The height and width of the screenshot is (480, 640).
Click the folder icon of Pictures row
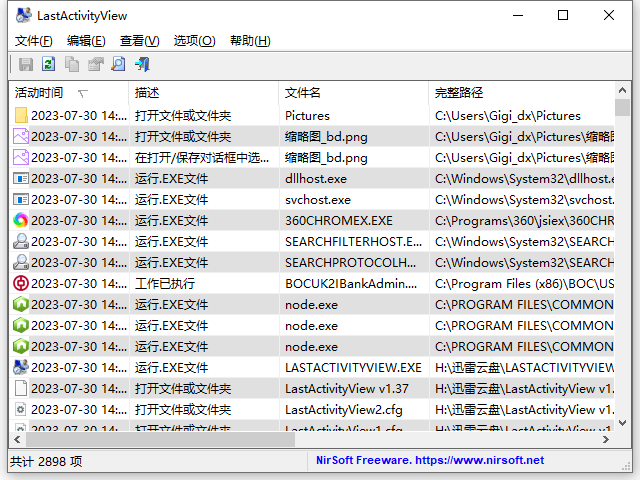[x=21, y=116]
